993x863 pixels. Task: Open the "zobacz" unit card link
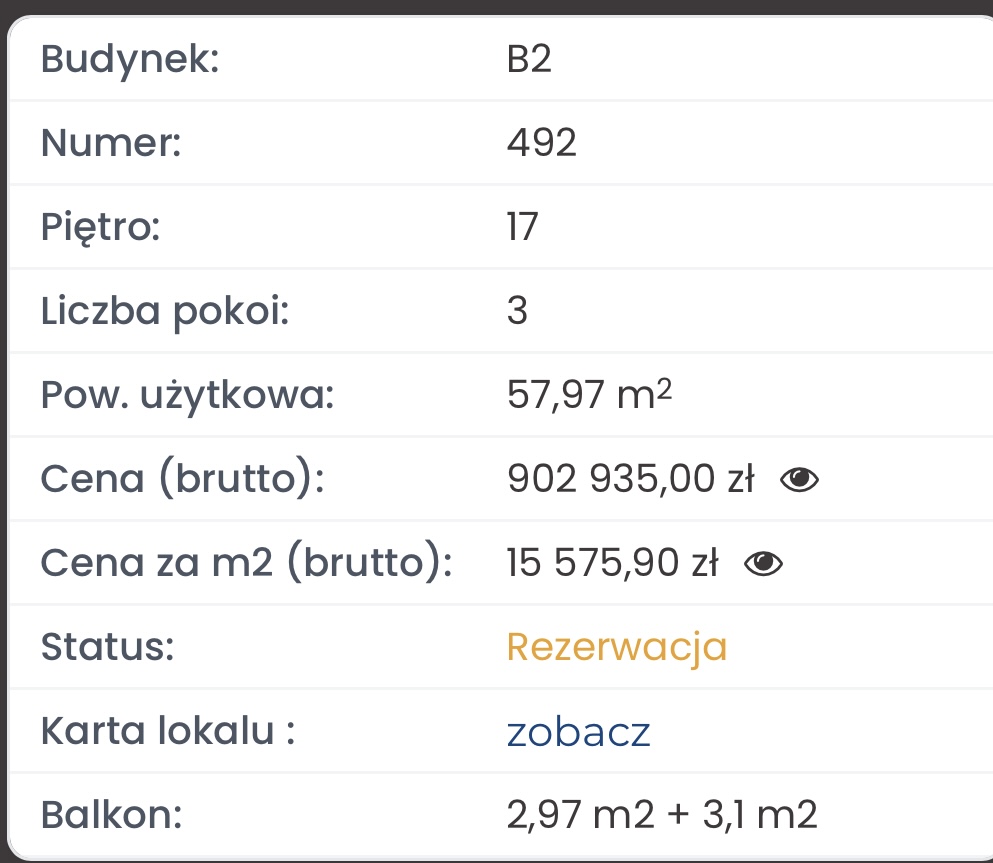[579, 733]
